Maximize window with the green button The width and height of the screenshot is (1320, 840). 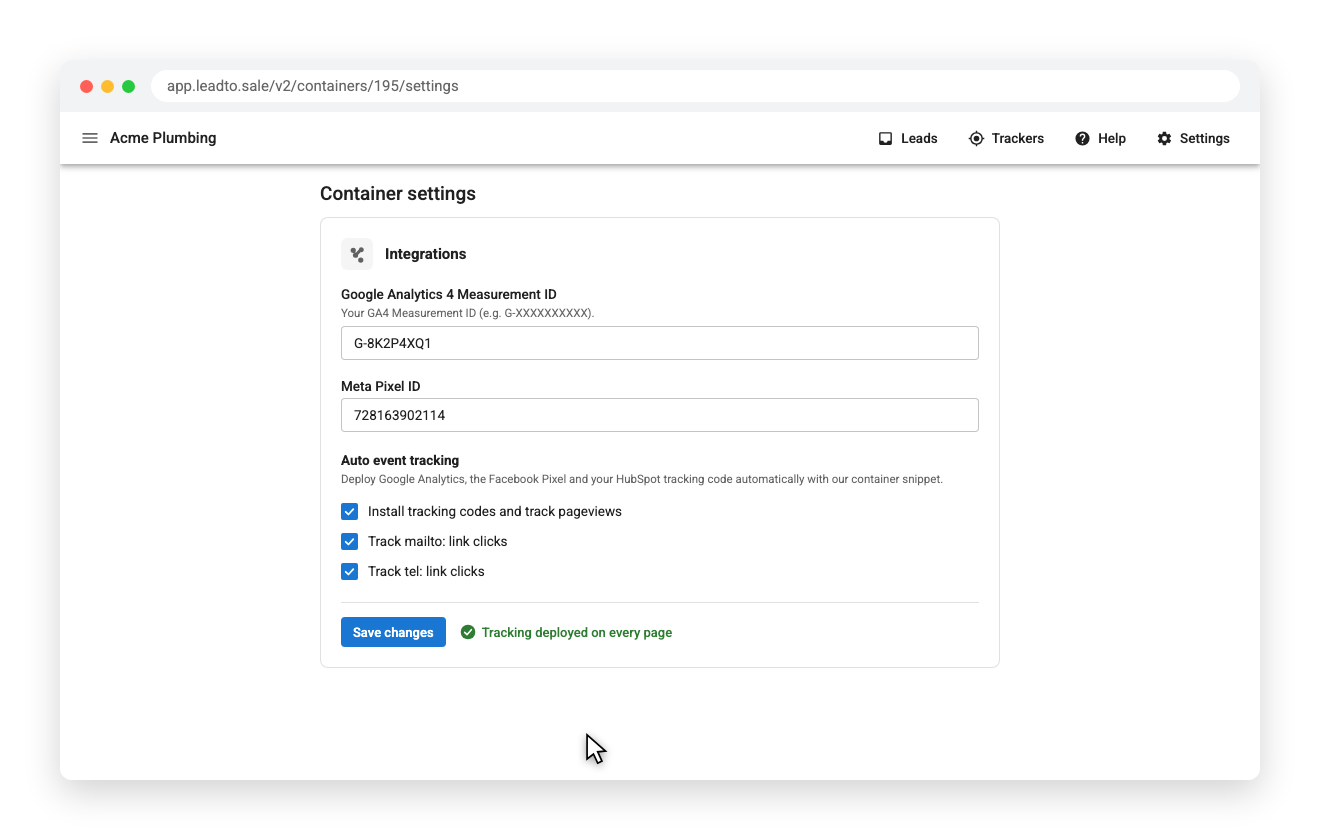coord(129,86)
